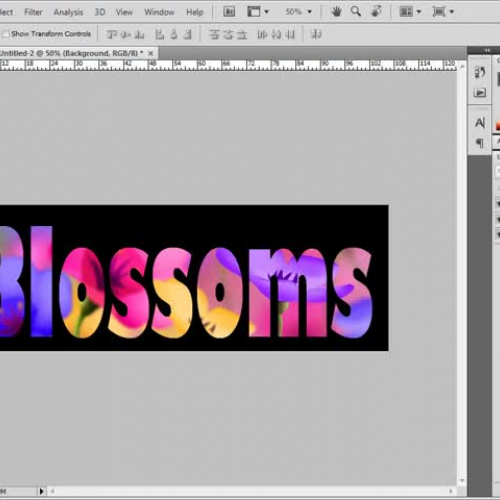This screenshot has height=500, width=500.
Task: Click Align Vertical Centers icon
Action: click(x=126, y=34)
